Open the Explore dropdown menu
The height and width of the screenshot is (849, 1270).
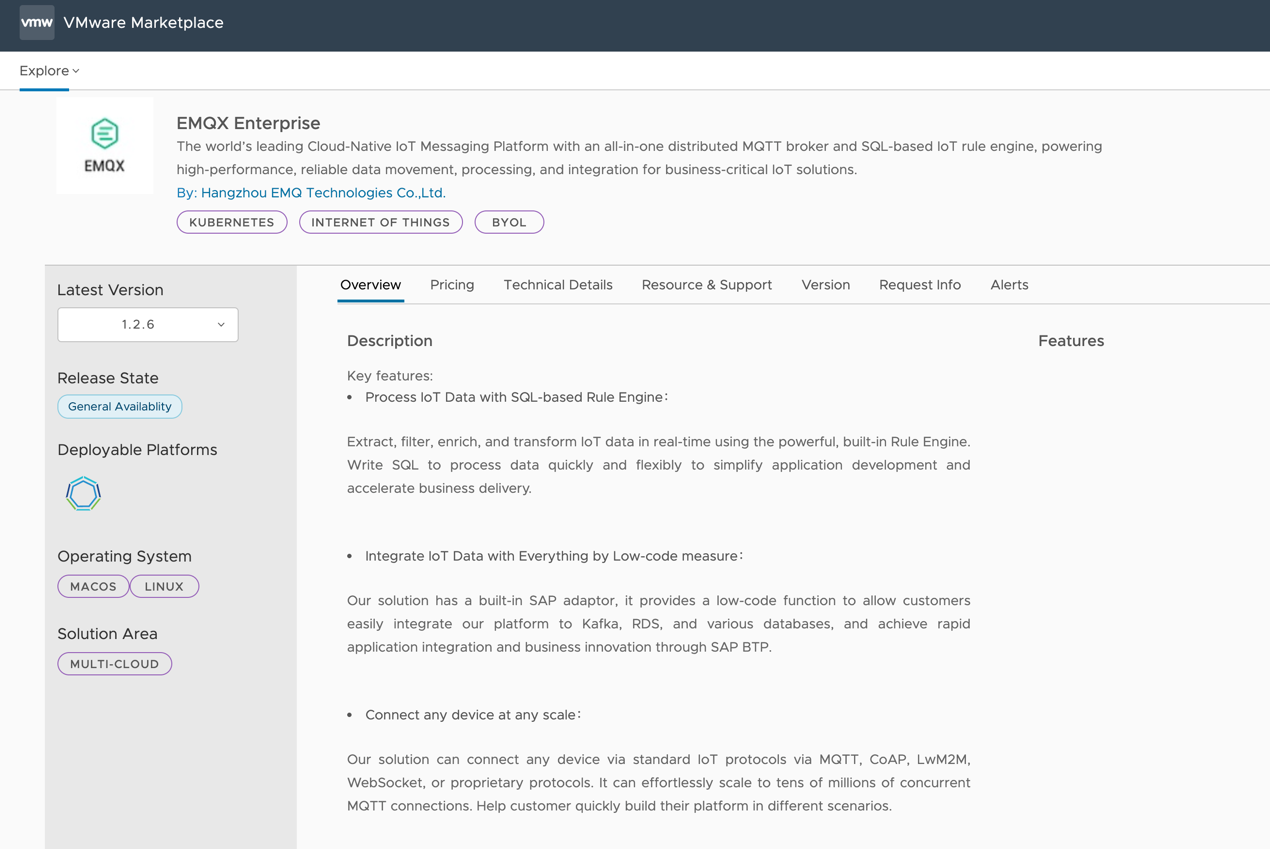(x=49, y=71)
